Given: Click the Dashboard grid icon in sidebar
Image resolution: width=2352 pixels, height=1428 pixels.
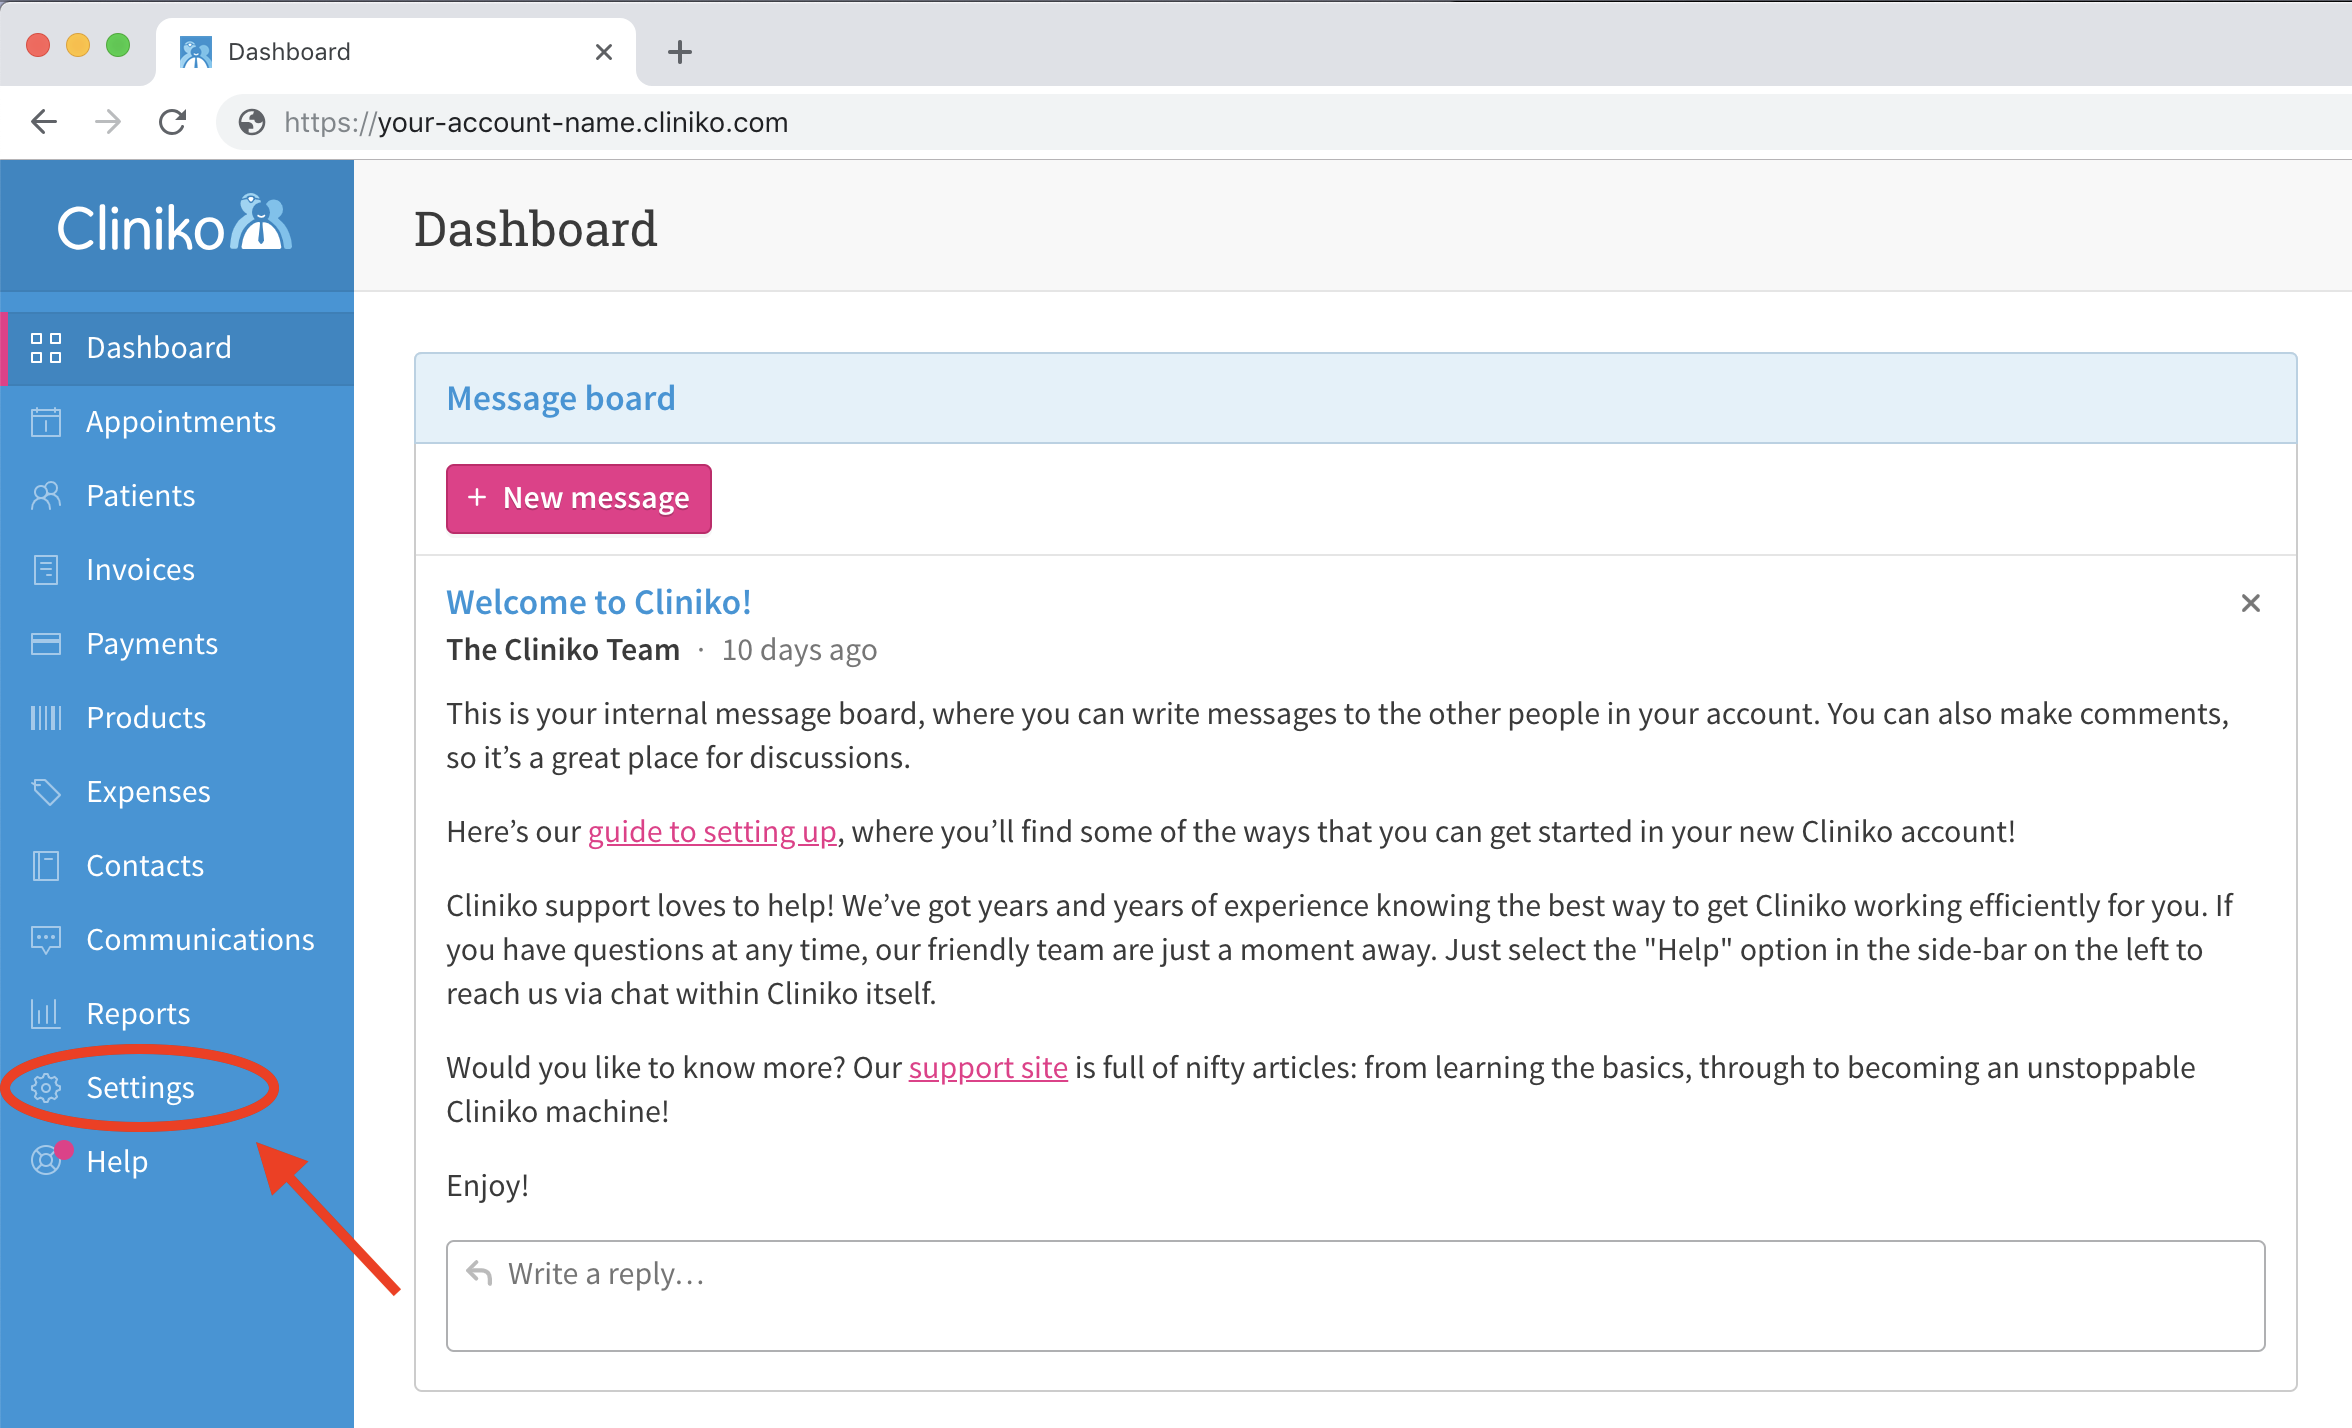Looking at the screenshot, I should pyautogui.click(x=46, y=348).
